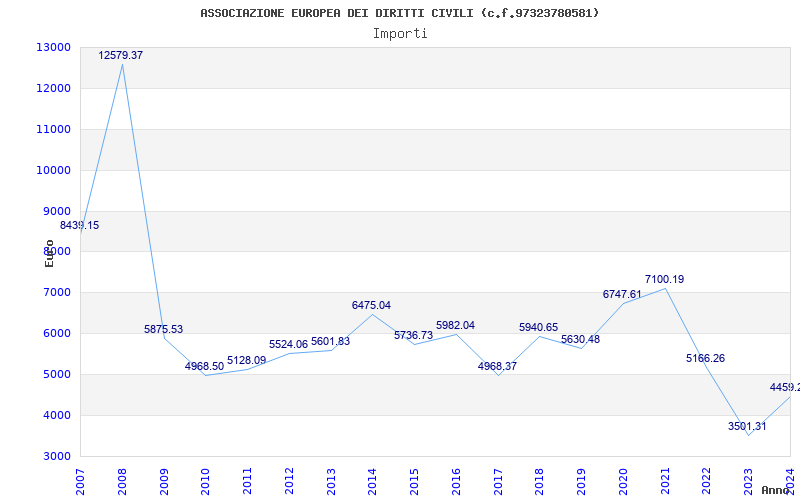Click the 12000 y-axis tick label
This screenshot has width=800, height=500.
53,88
